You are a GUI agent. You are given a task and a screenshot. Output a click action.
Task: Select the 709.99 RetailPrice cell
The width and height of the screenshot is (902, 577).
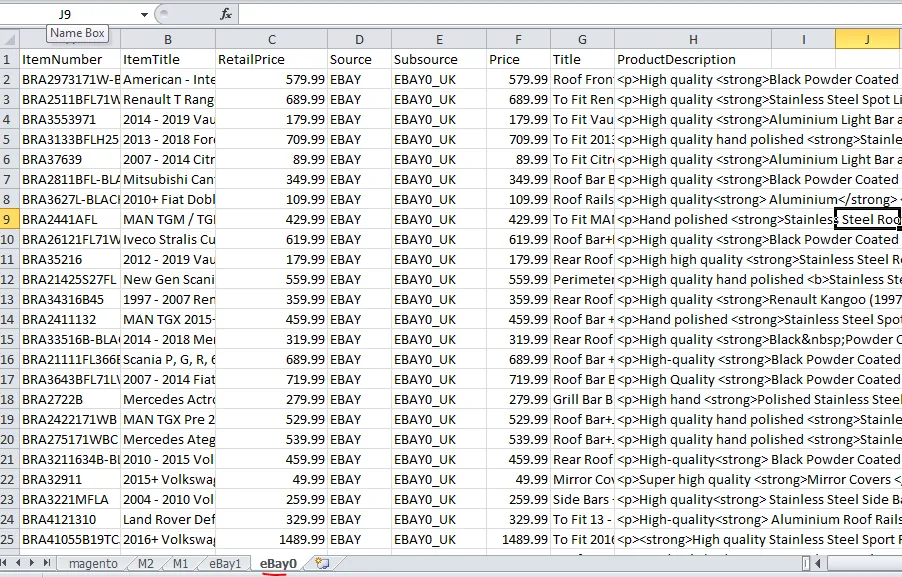point(272,139)
